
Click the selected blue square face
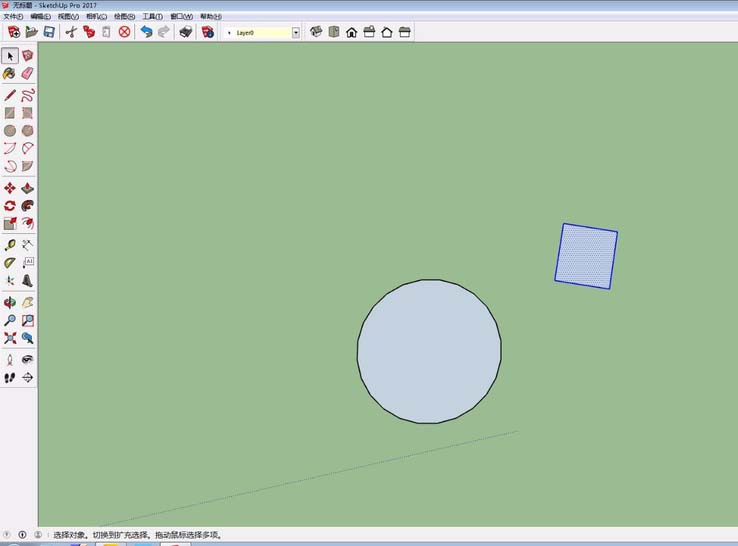(586, 256)
